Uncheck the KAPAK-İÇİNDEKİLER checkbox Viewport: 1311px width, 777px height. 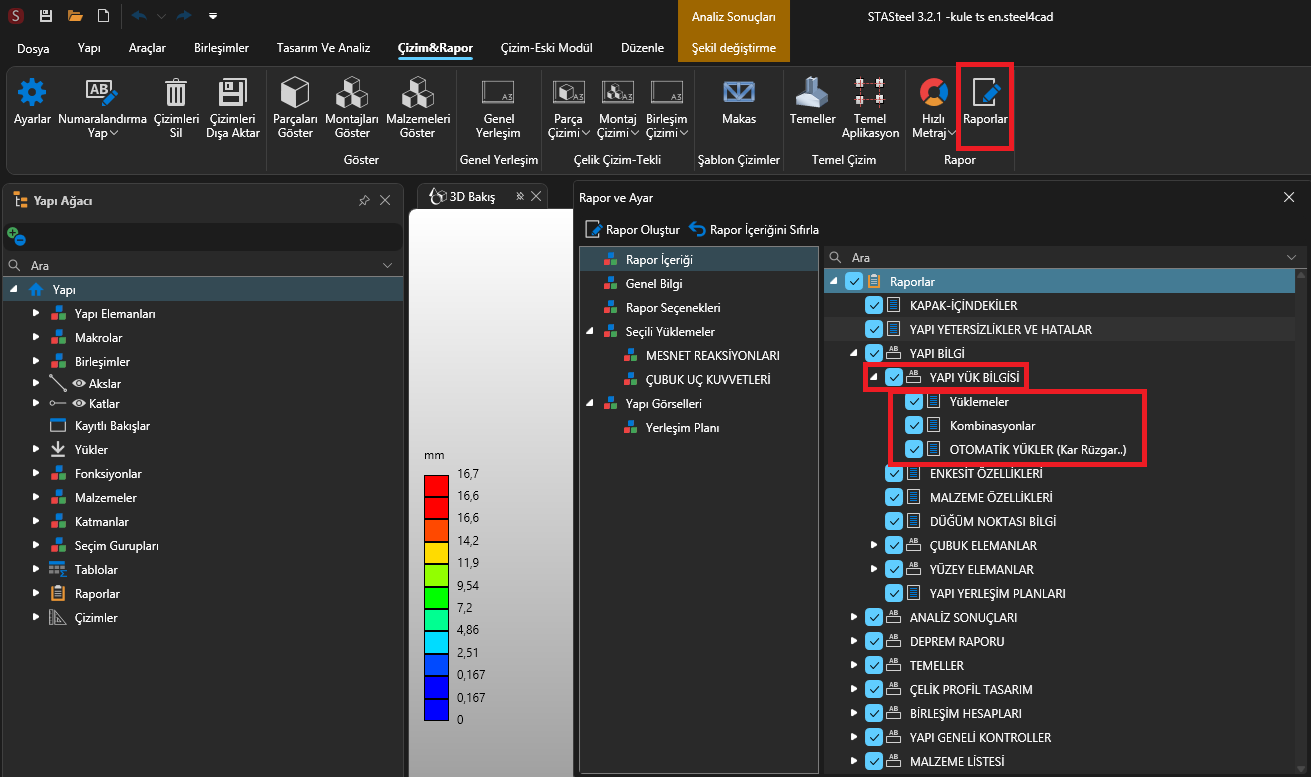click(x=874, y=306)
